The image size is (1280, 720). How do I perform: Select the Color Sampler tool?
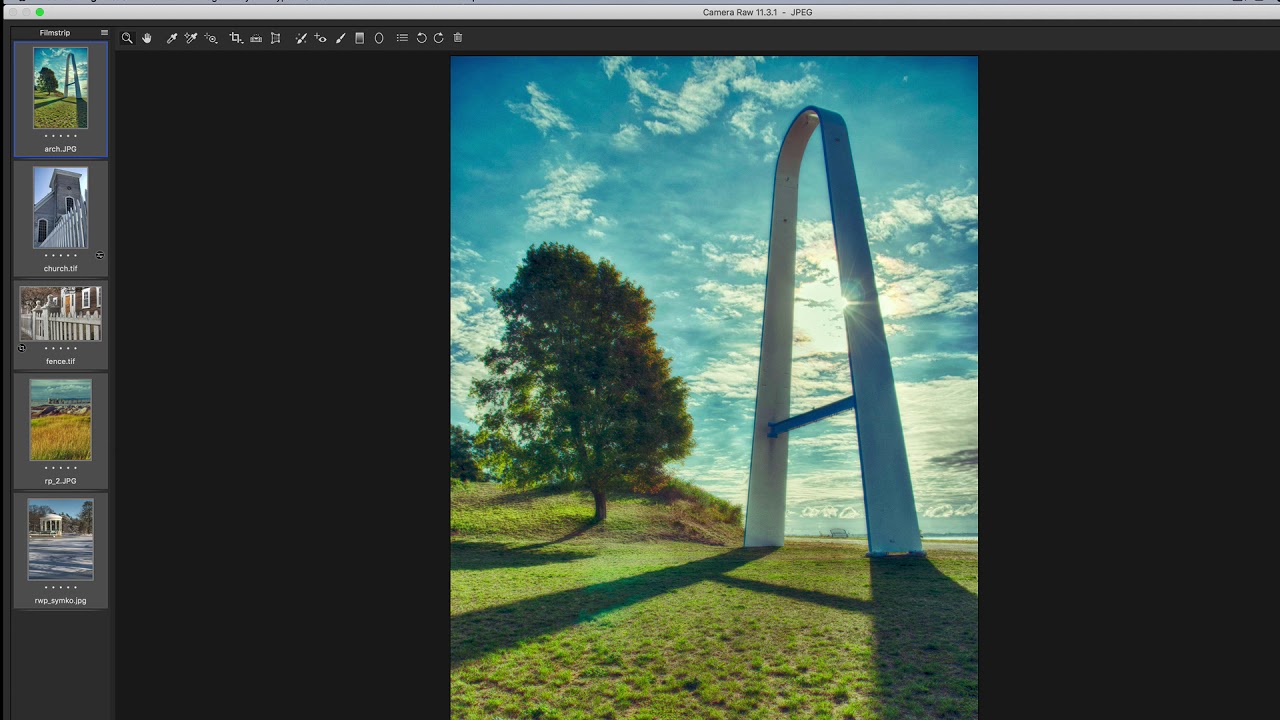(x=191, y=38)
